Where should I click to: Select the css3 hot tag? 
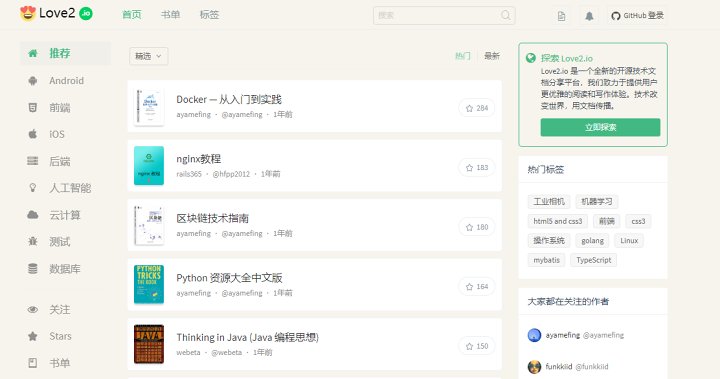[638, 221]
